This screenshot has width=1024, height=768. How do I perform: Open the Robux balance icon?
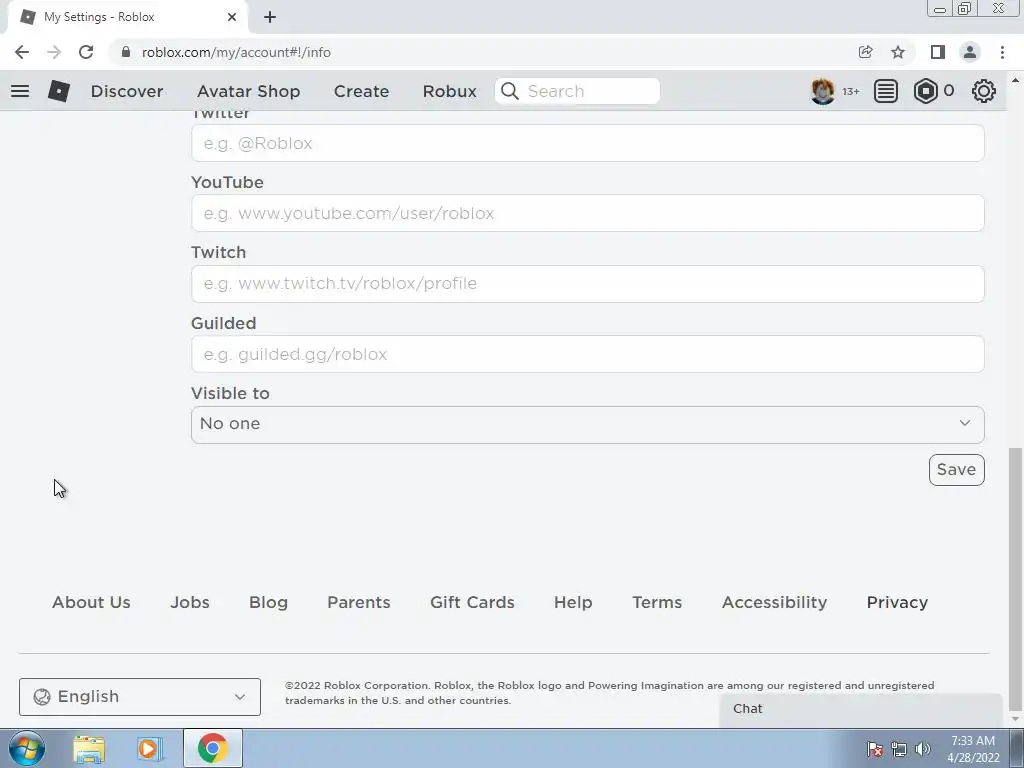click(x=925, y=91)
